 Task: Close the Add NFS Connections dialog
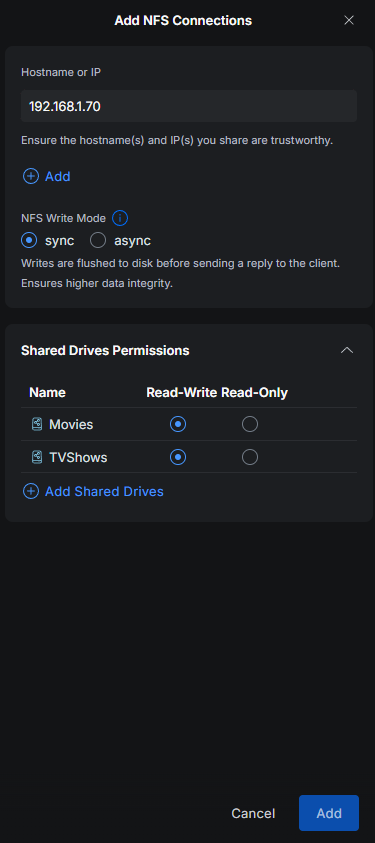point(349,20)
